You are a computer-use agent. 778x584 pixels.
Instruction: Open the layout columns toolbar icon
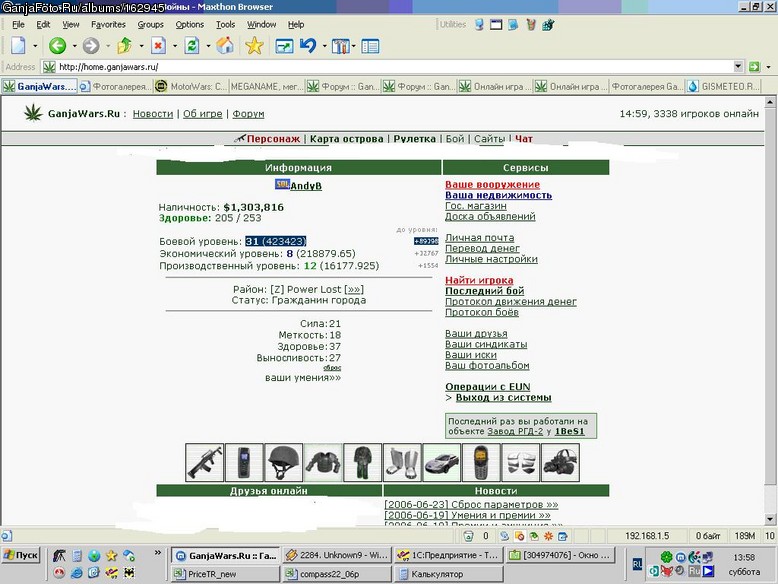coord(341,46)
